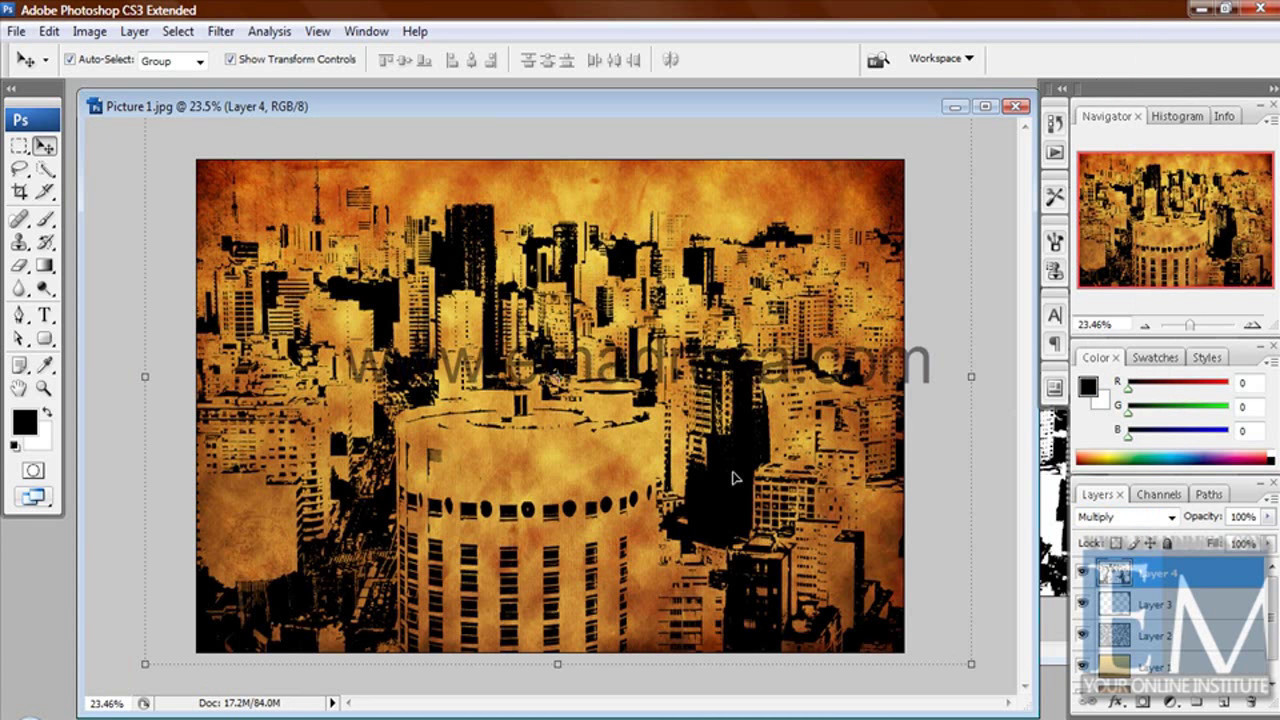The height and width of the screenshot is (720, 1280).
Task: Select the Path Selection tool
Action: [19, 339]
